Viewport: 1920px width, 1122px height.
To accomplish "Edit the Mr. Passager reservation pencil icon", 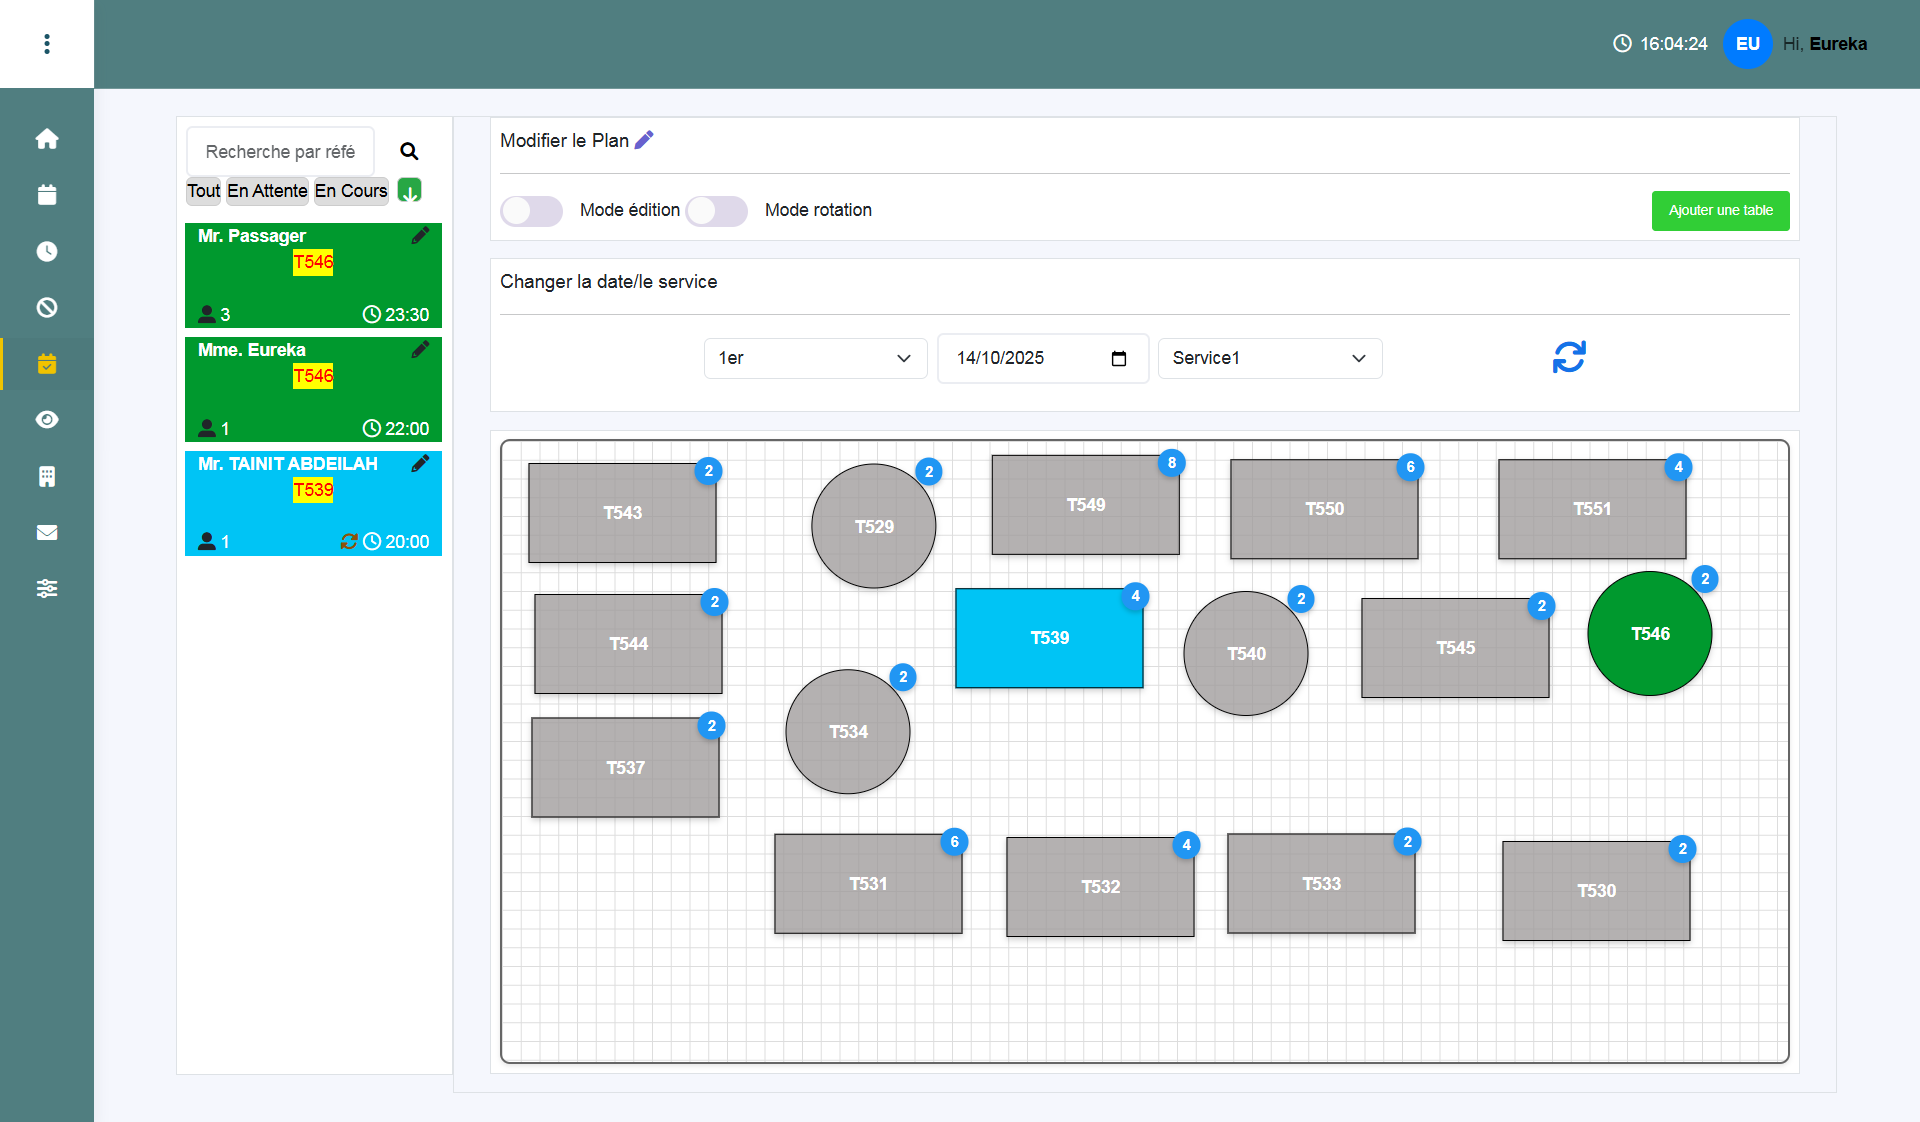I will pyautogui.click(x=420, y=236).
